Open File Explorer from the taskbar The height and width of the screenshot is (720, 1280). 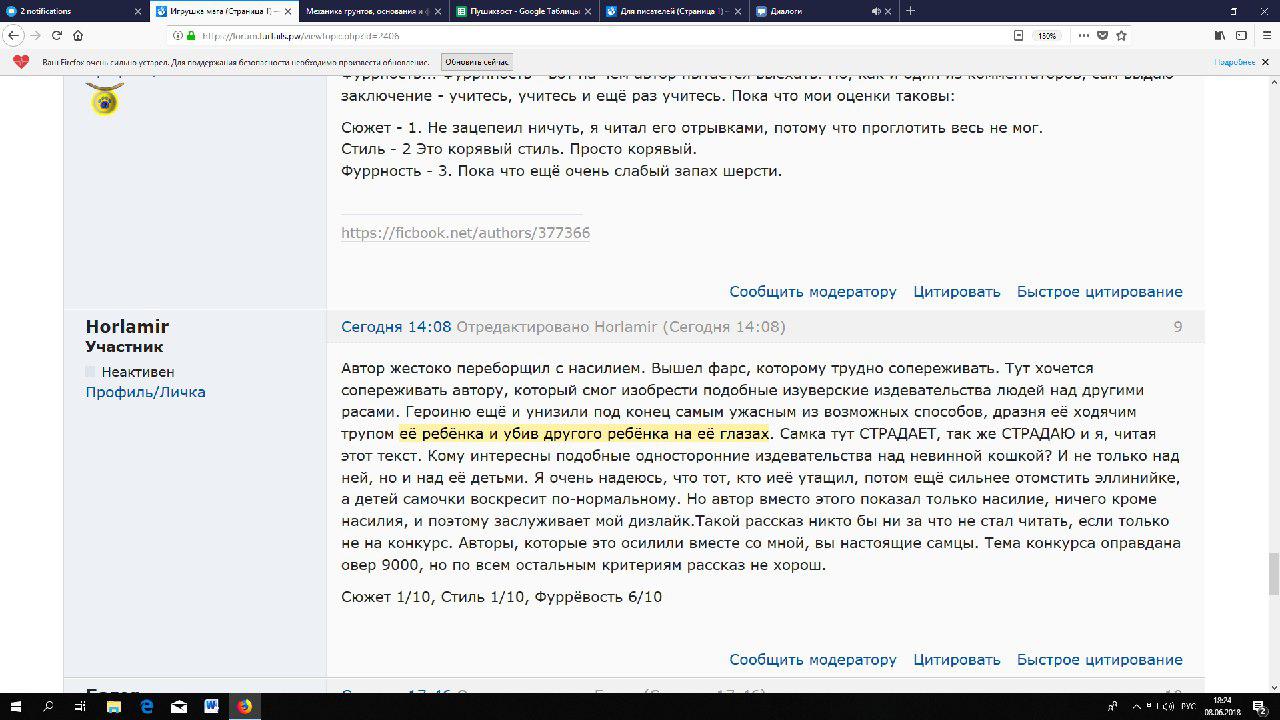pos(113,706)
